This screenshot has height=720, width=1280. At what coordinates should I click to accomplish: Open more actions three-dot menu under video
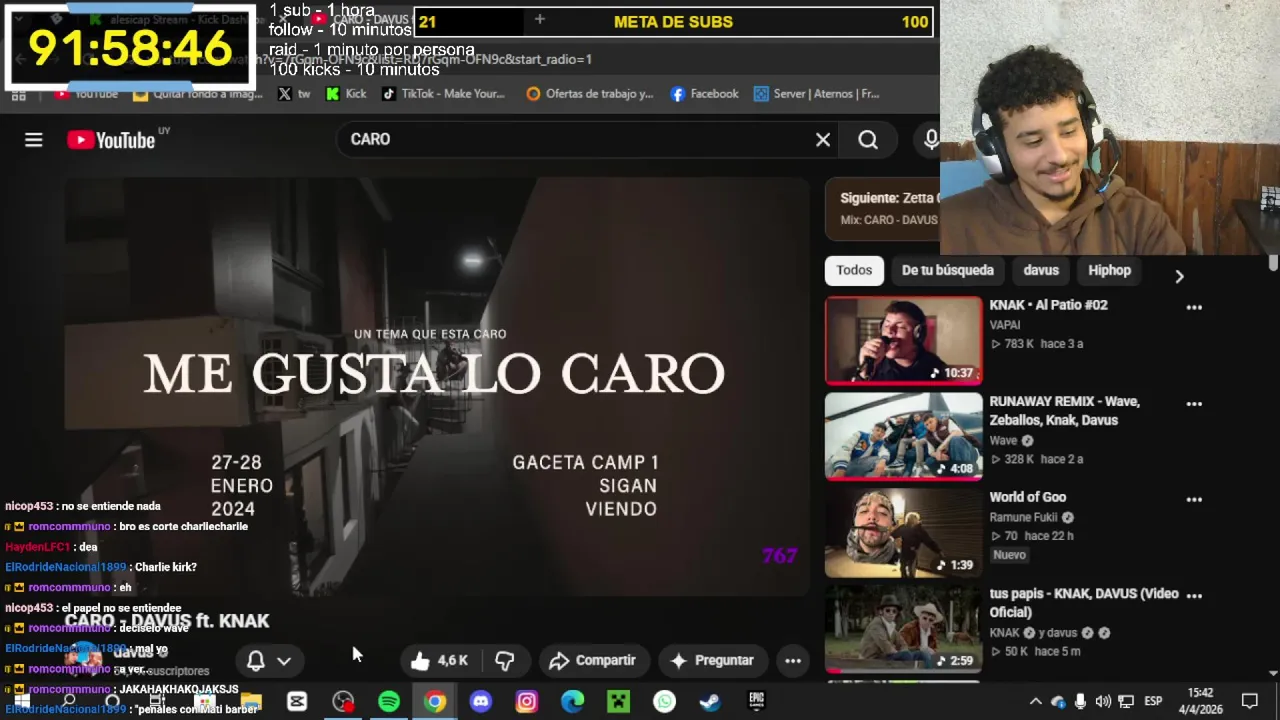(793, 660)
